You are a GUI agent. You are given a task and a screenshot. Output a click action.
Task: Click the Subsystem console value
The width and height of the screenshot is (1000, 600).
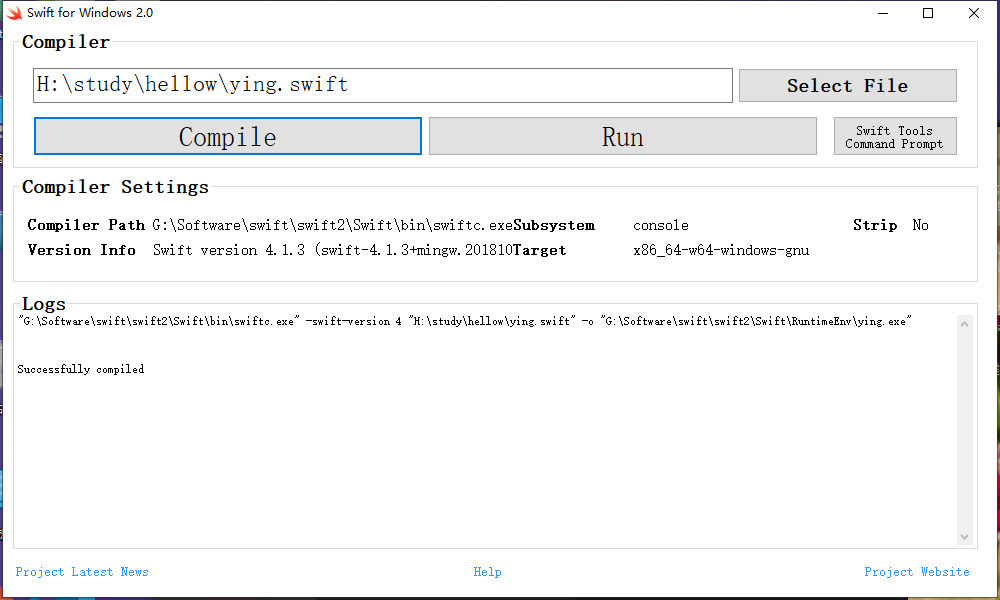coord(660,225)
